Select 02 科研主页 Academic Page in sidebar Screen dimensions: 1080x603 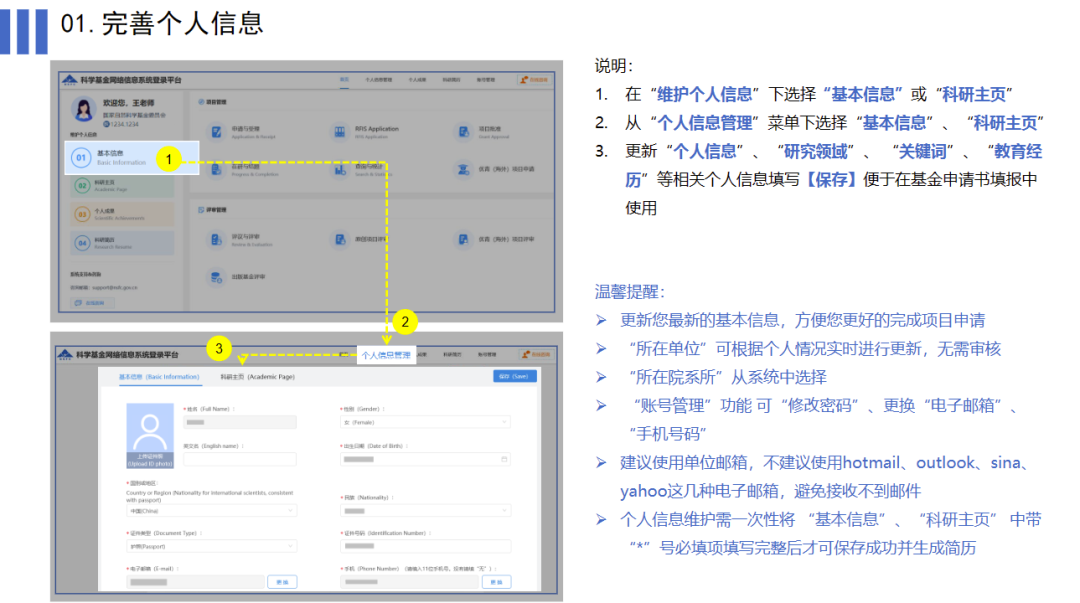click(122, 185)
